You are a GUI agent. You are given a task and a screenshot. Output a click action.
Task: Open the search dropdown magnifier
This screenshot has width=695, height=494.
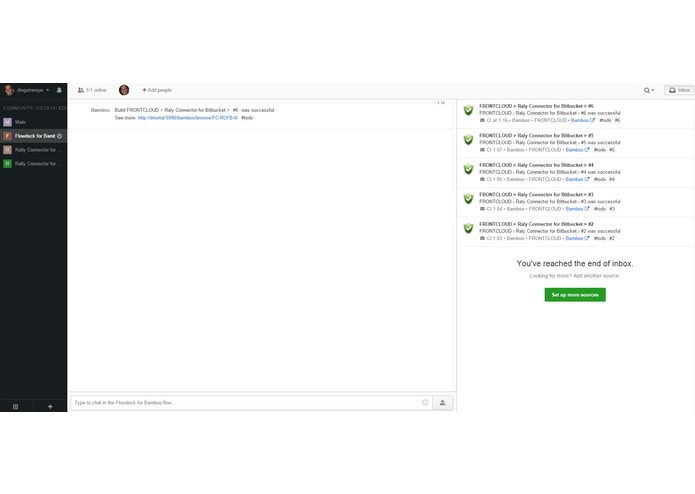[649, 90]
